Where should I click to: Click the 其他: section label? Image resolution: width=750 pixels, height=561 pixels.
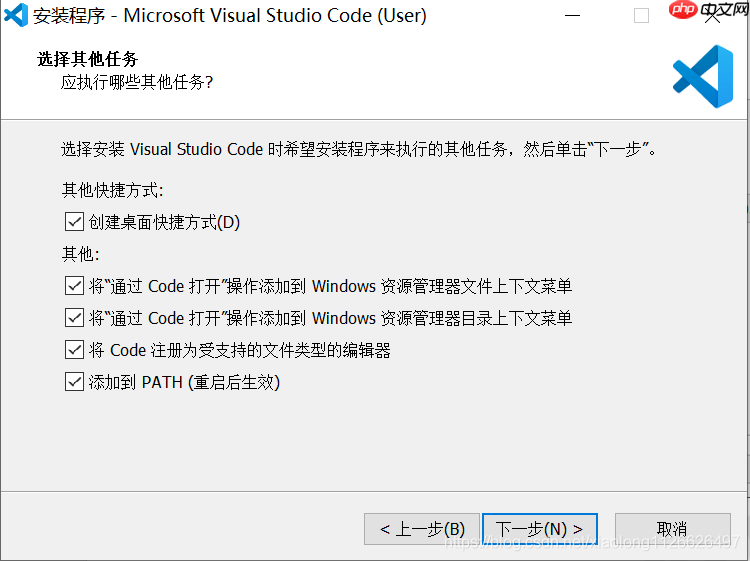pos(80,254)
